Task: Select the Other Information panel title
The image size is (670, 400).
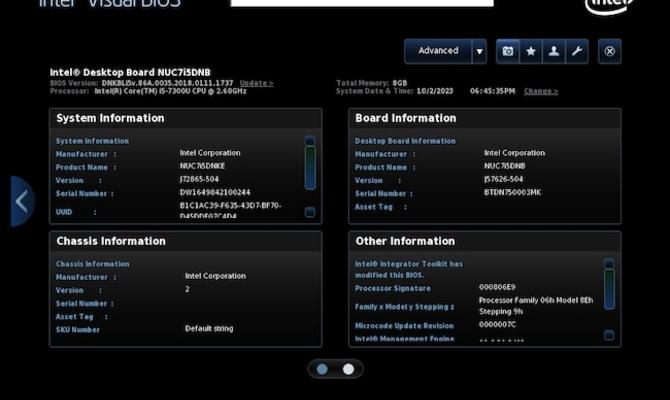Action: [x=405, y=241]
